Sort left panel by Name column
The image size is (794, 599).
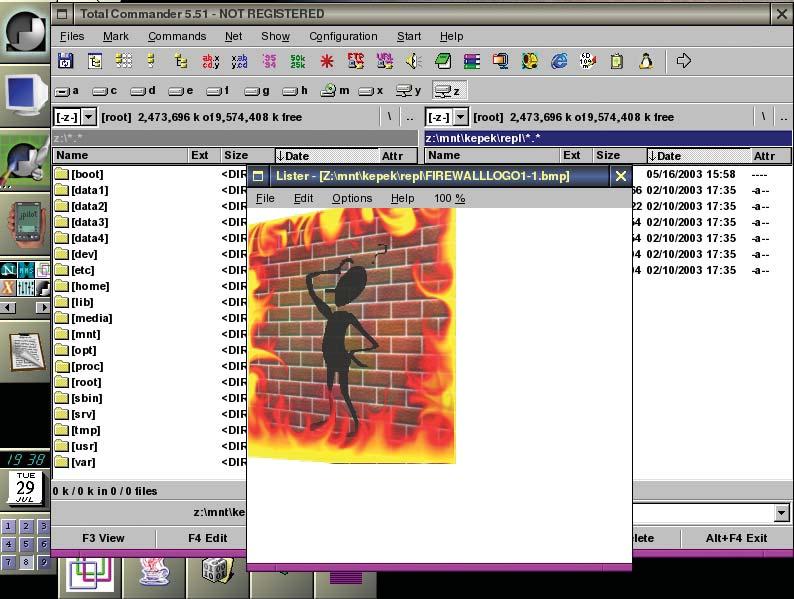click(x=120, y=155)
